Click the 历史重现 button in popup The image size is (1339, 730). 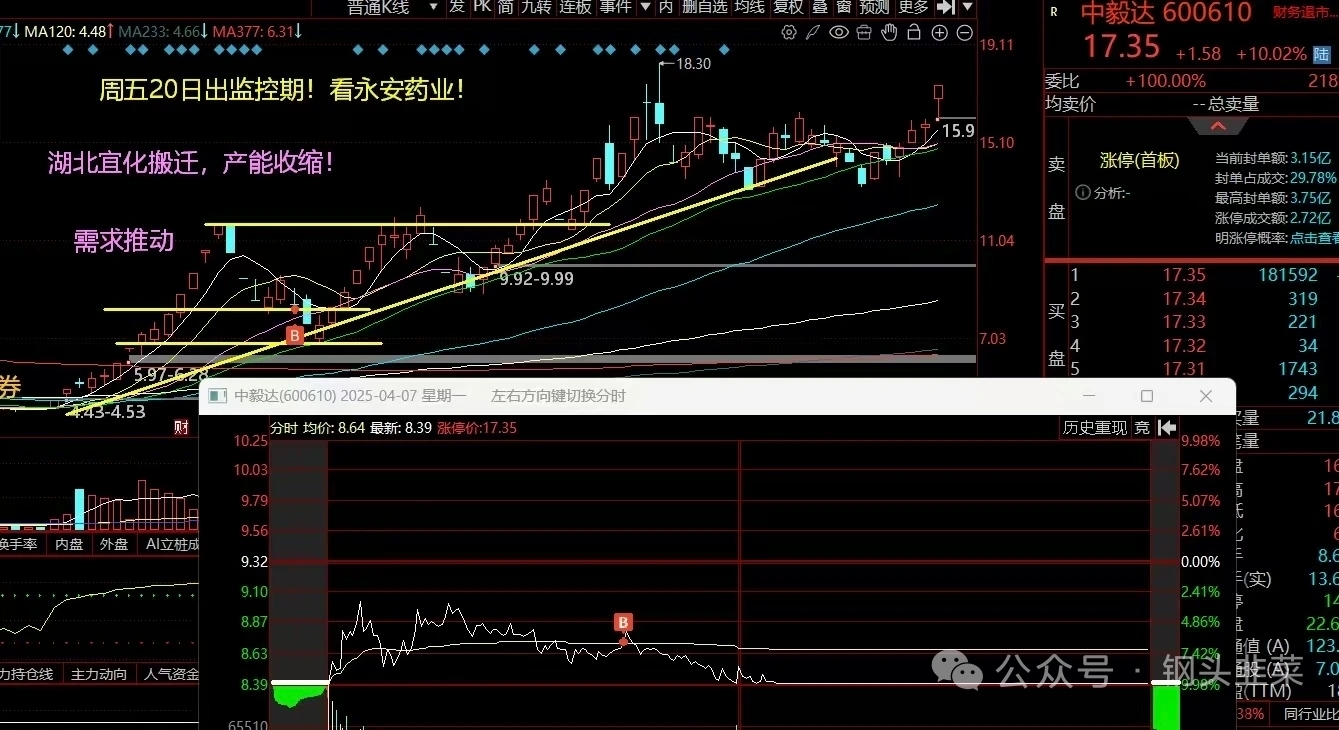tap(1095, 427)
